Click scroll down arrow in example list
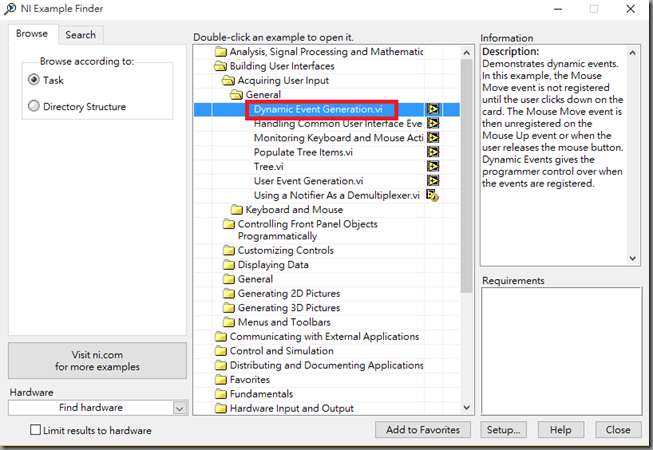 click(466, 408)
